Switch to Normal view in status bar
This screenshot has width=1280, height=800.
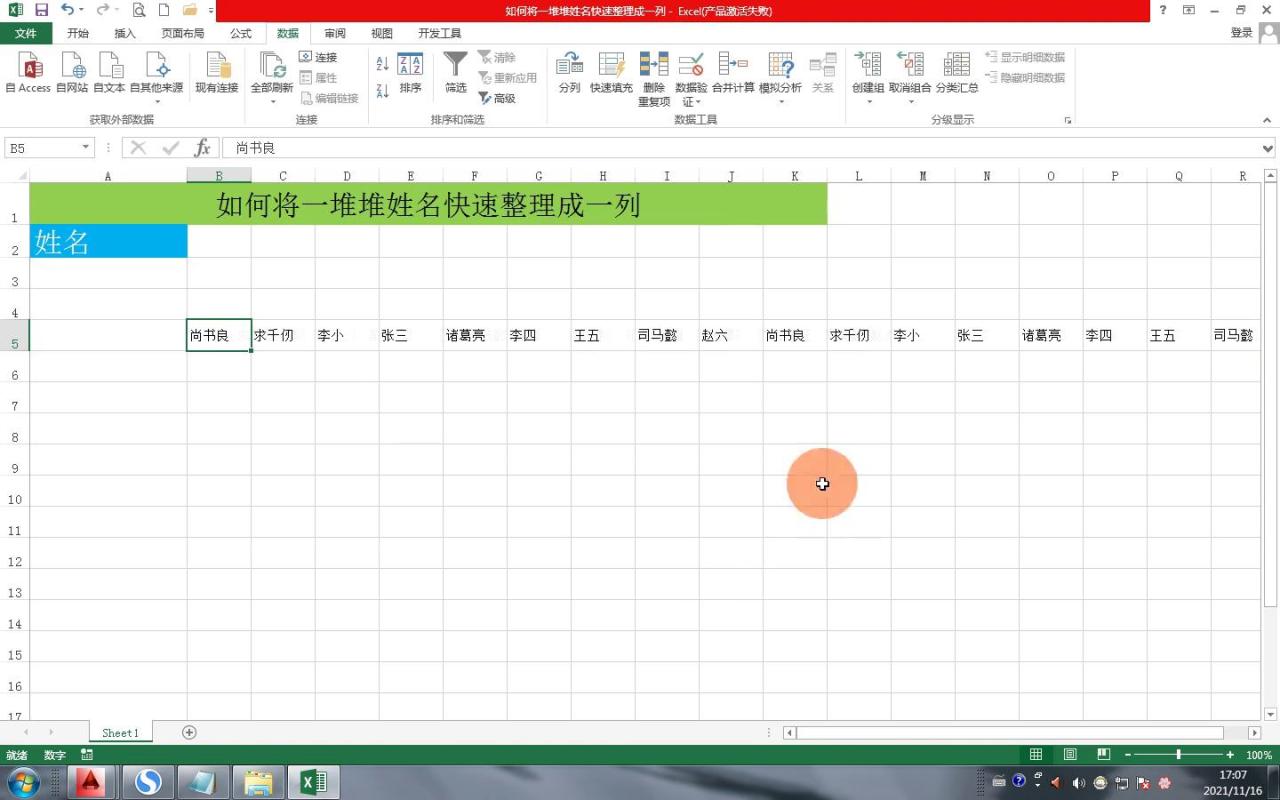click(x=1036, y=755)
